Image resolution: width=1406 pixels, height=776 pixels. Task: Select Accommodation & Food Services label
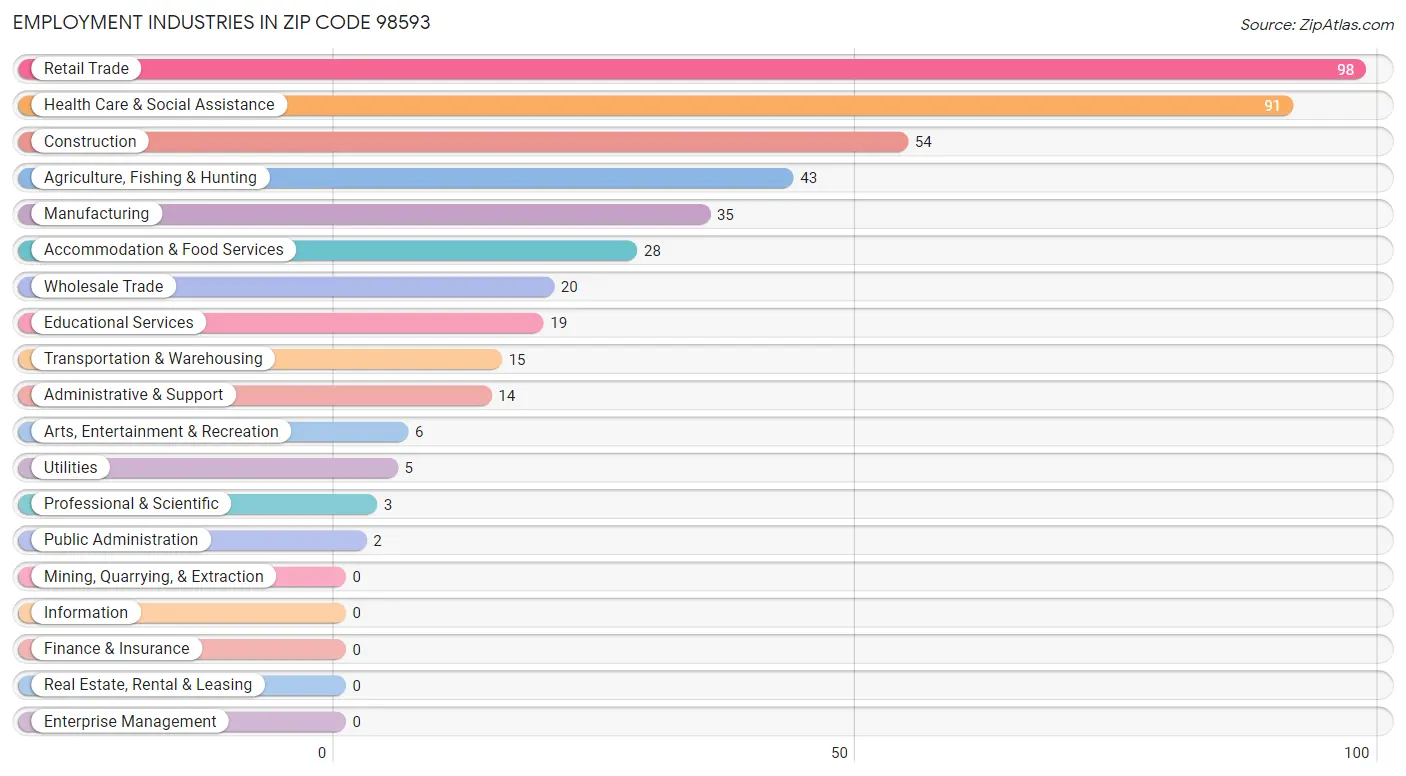click(x=164, y=250)
